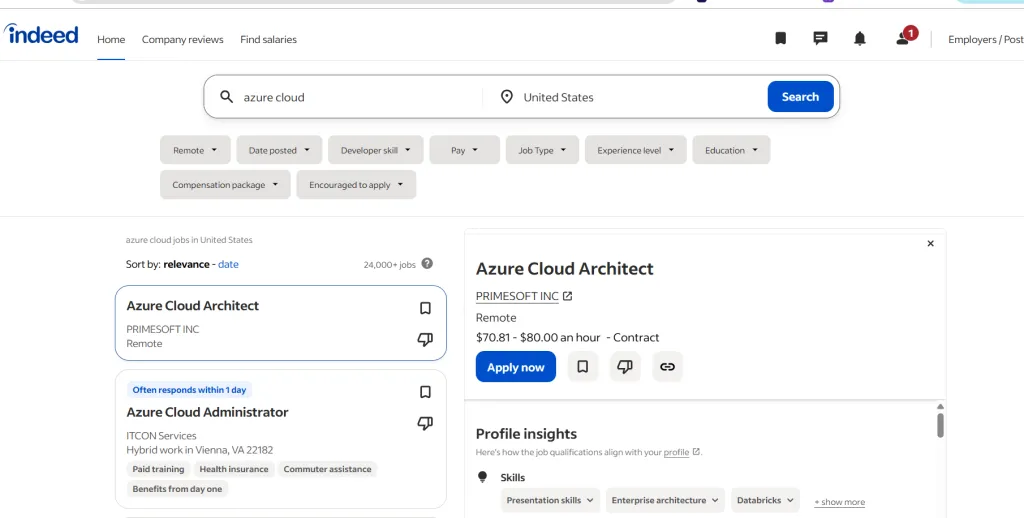This screenshot has height=518, width=1024.
Task: Open external link icon next to PRIMESOFT INC
Action: [568, 296]
